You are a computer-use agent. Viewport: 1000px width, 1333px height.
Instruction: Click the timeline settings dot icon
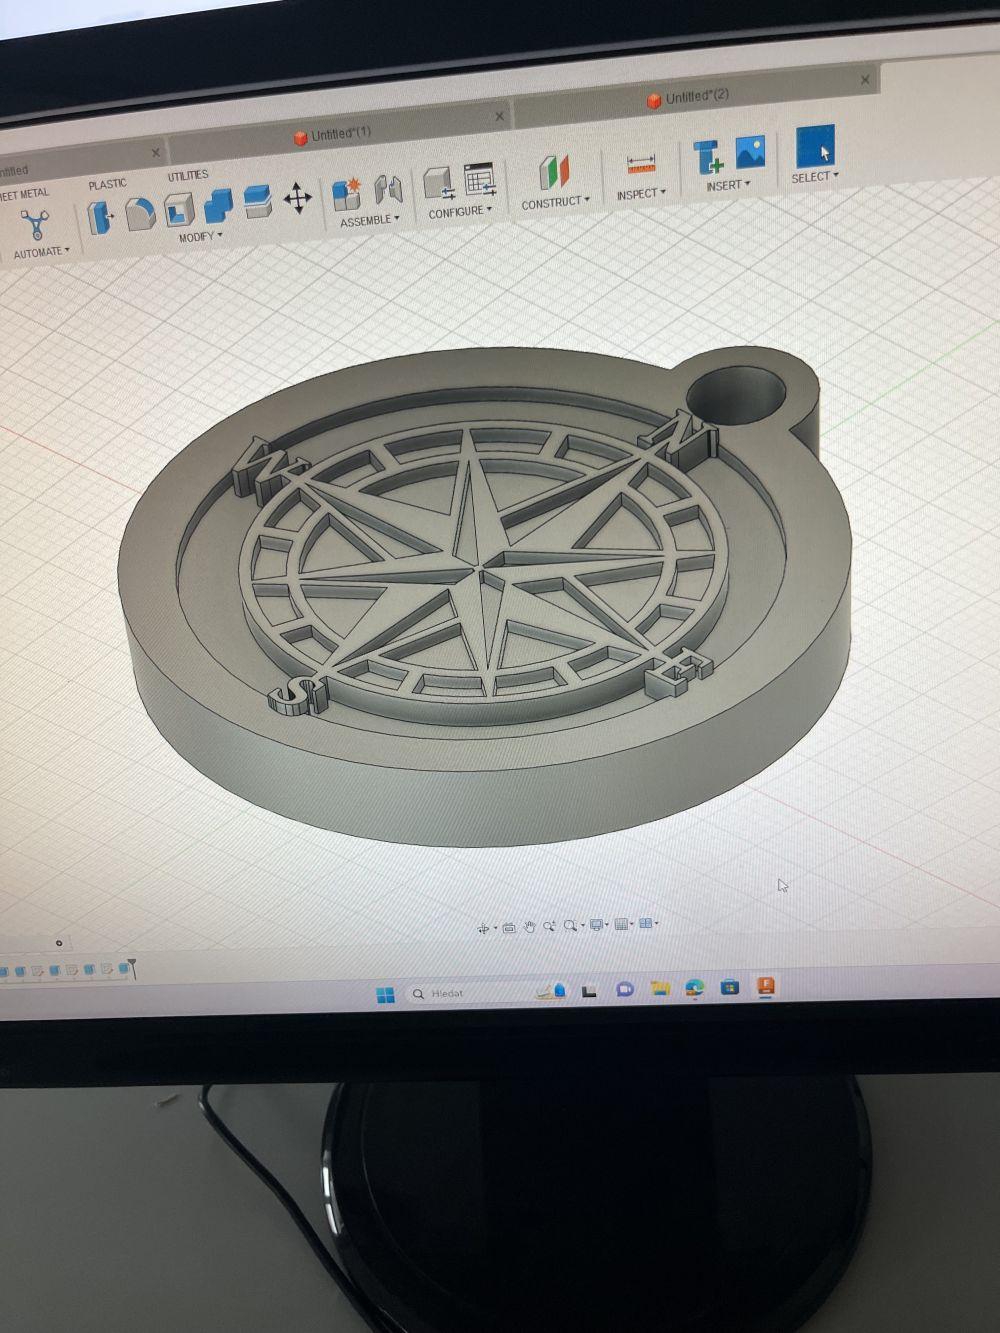pyautogui.click(x=59, y=943)
